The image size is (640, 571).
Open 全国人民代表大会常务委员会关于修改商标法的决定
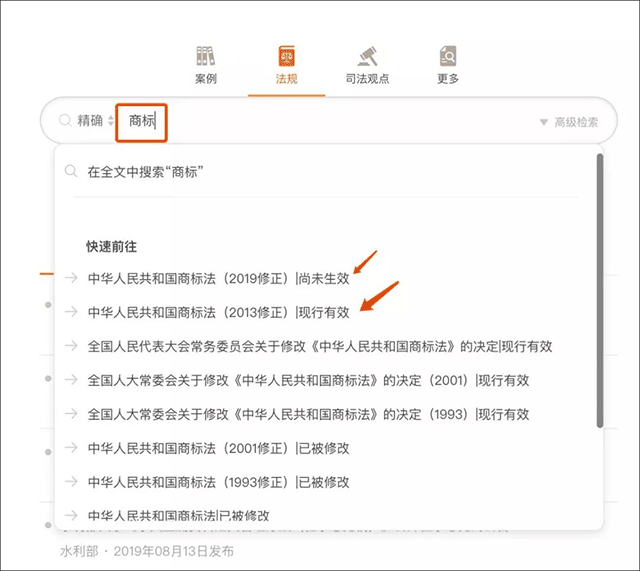(319, 346)
